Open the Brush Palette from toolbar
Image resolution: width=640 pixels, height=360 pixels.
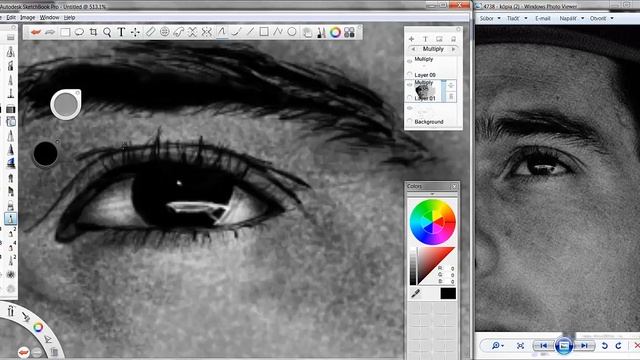pos(322,33)
